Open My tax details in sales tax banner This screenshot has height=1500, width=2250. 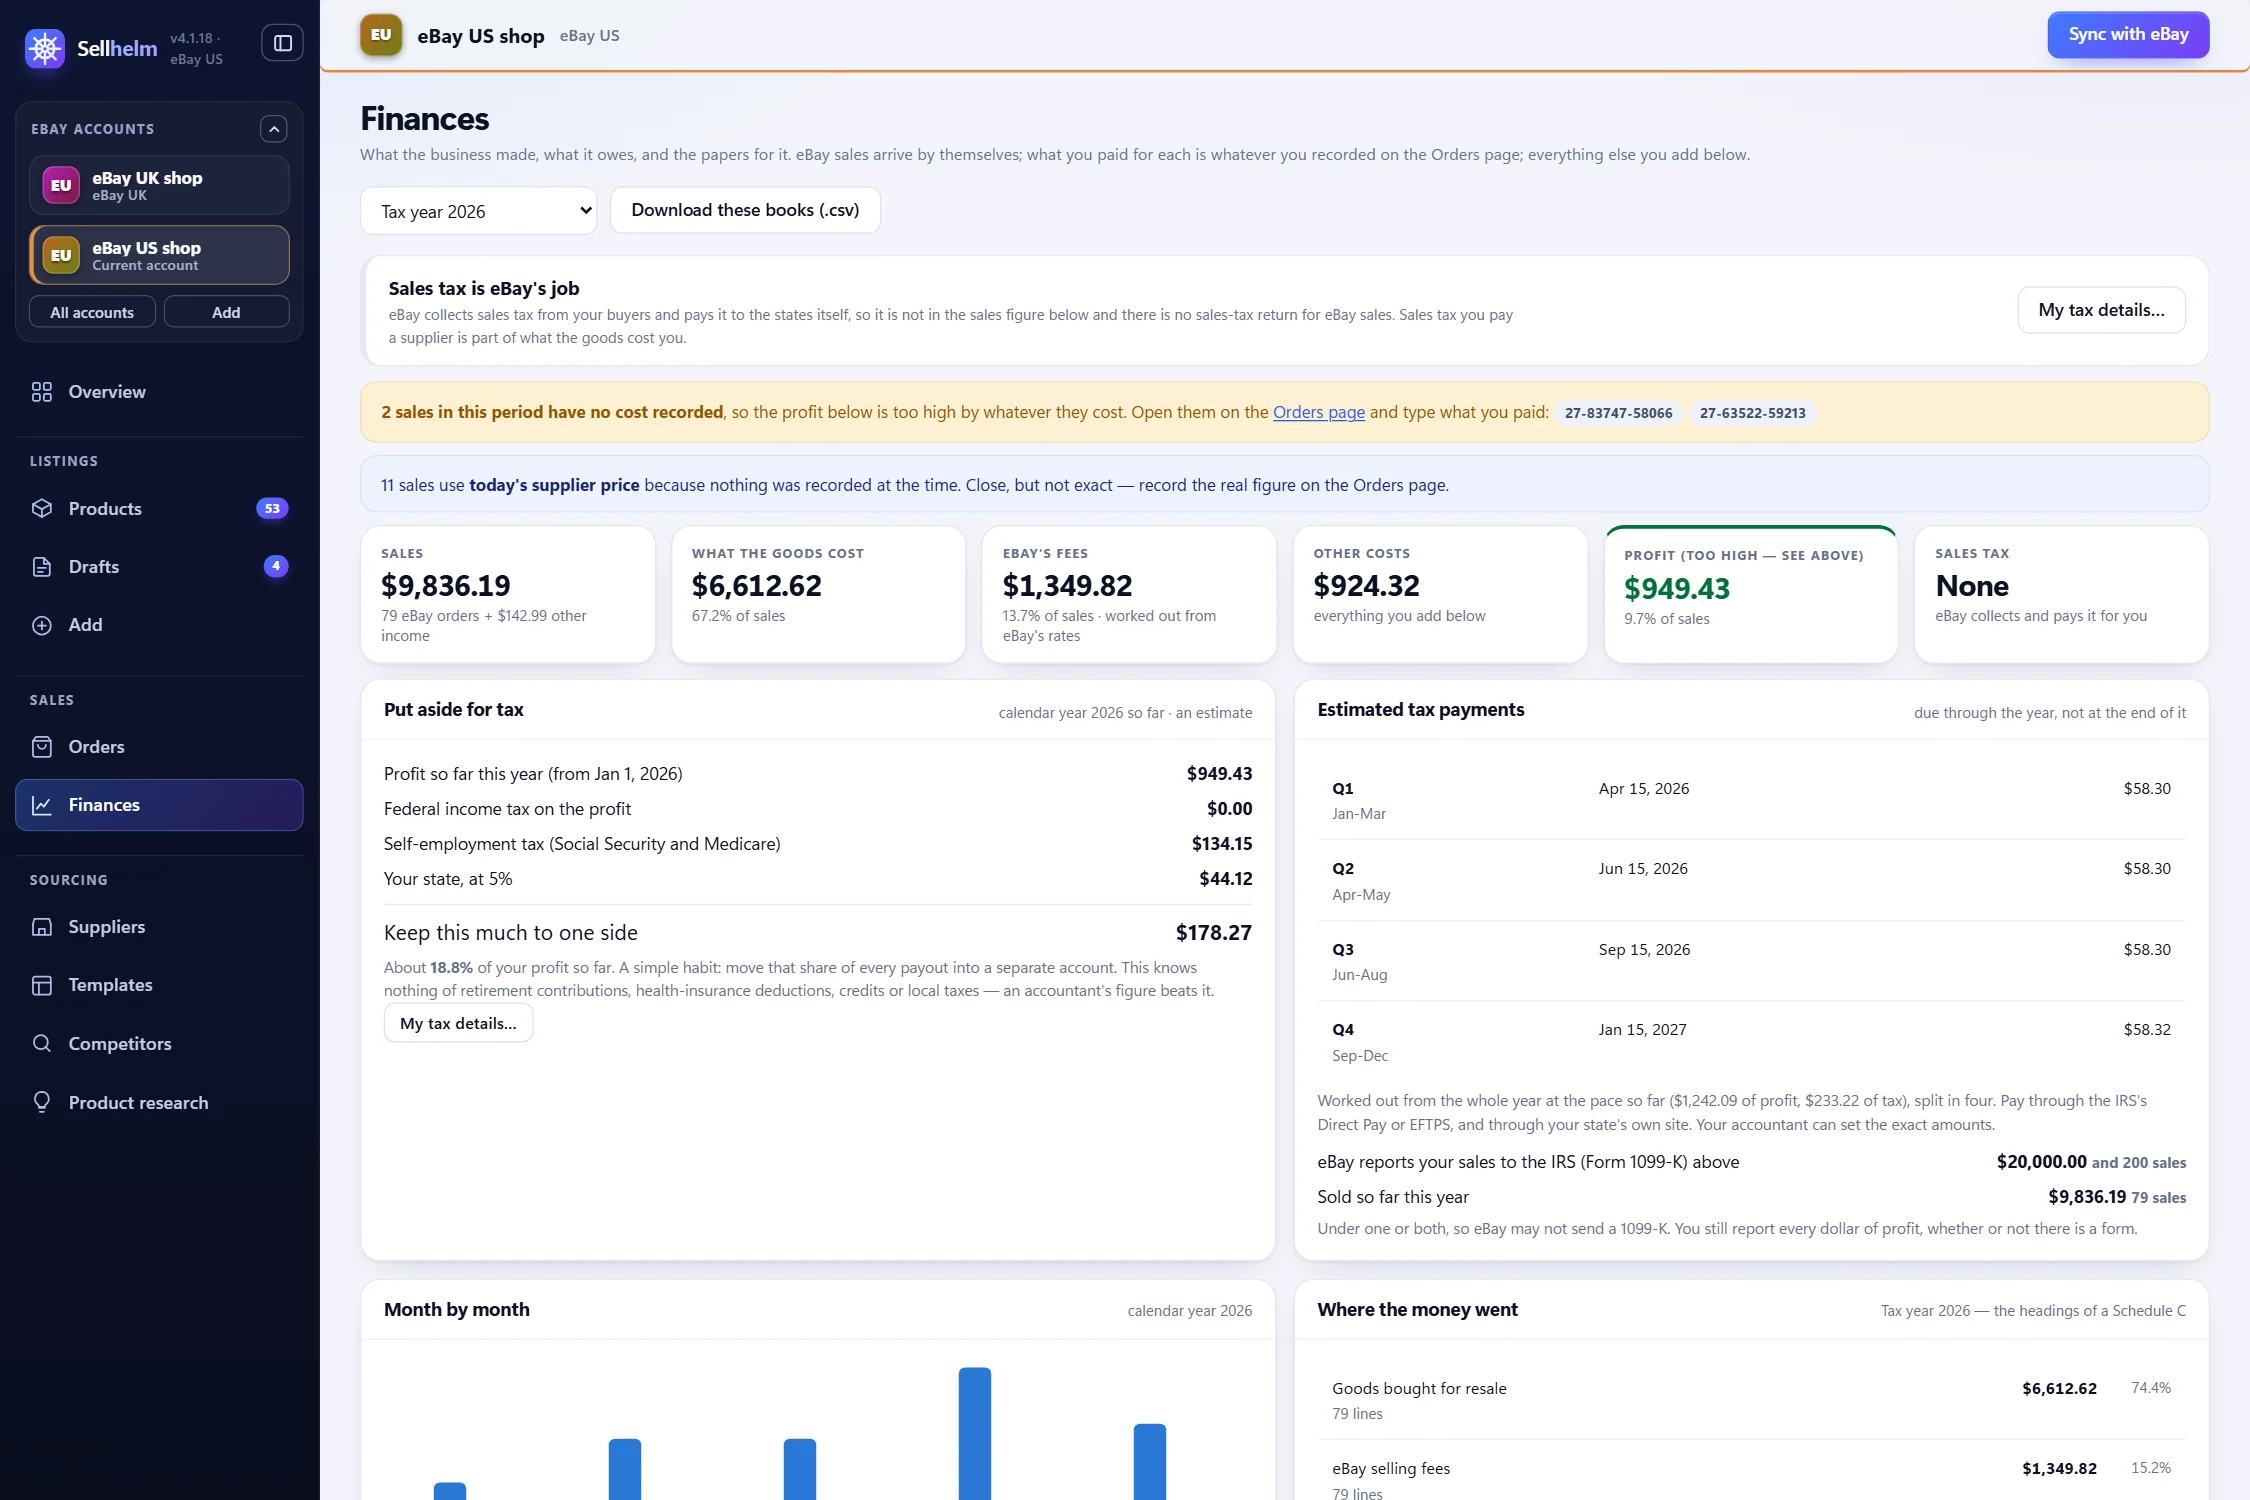tap(2101, 310)
